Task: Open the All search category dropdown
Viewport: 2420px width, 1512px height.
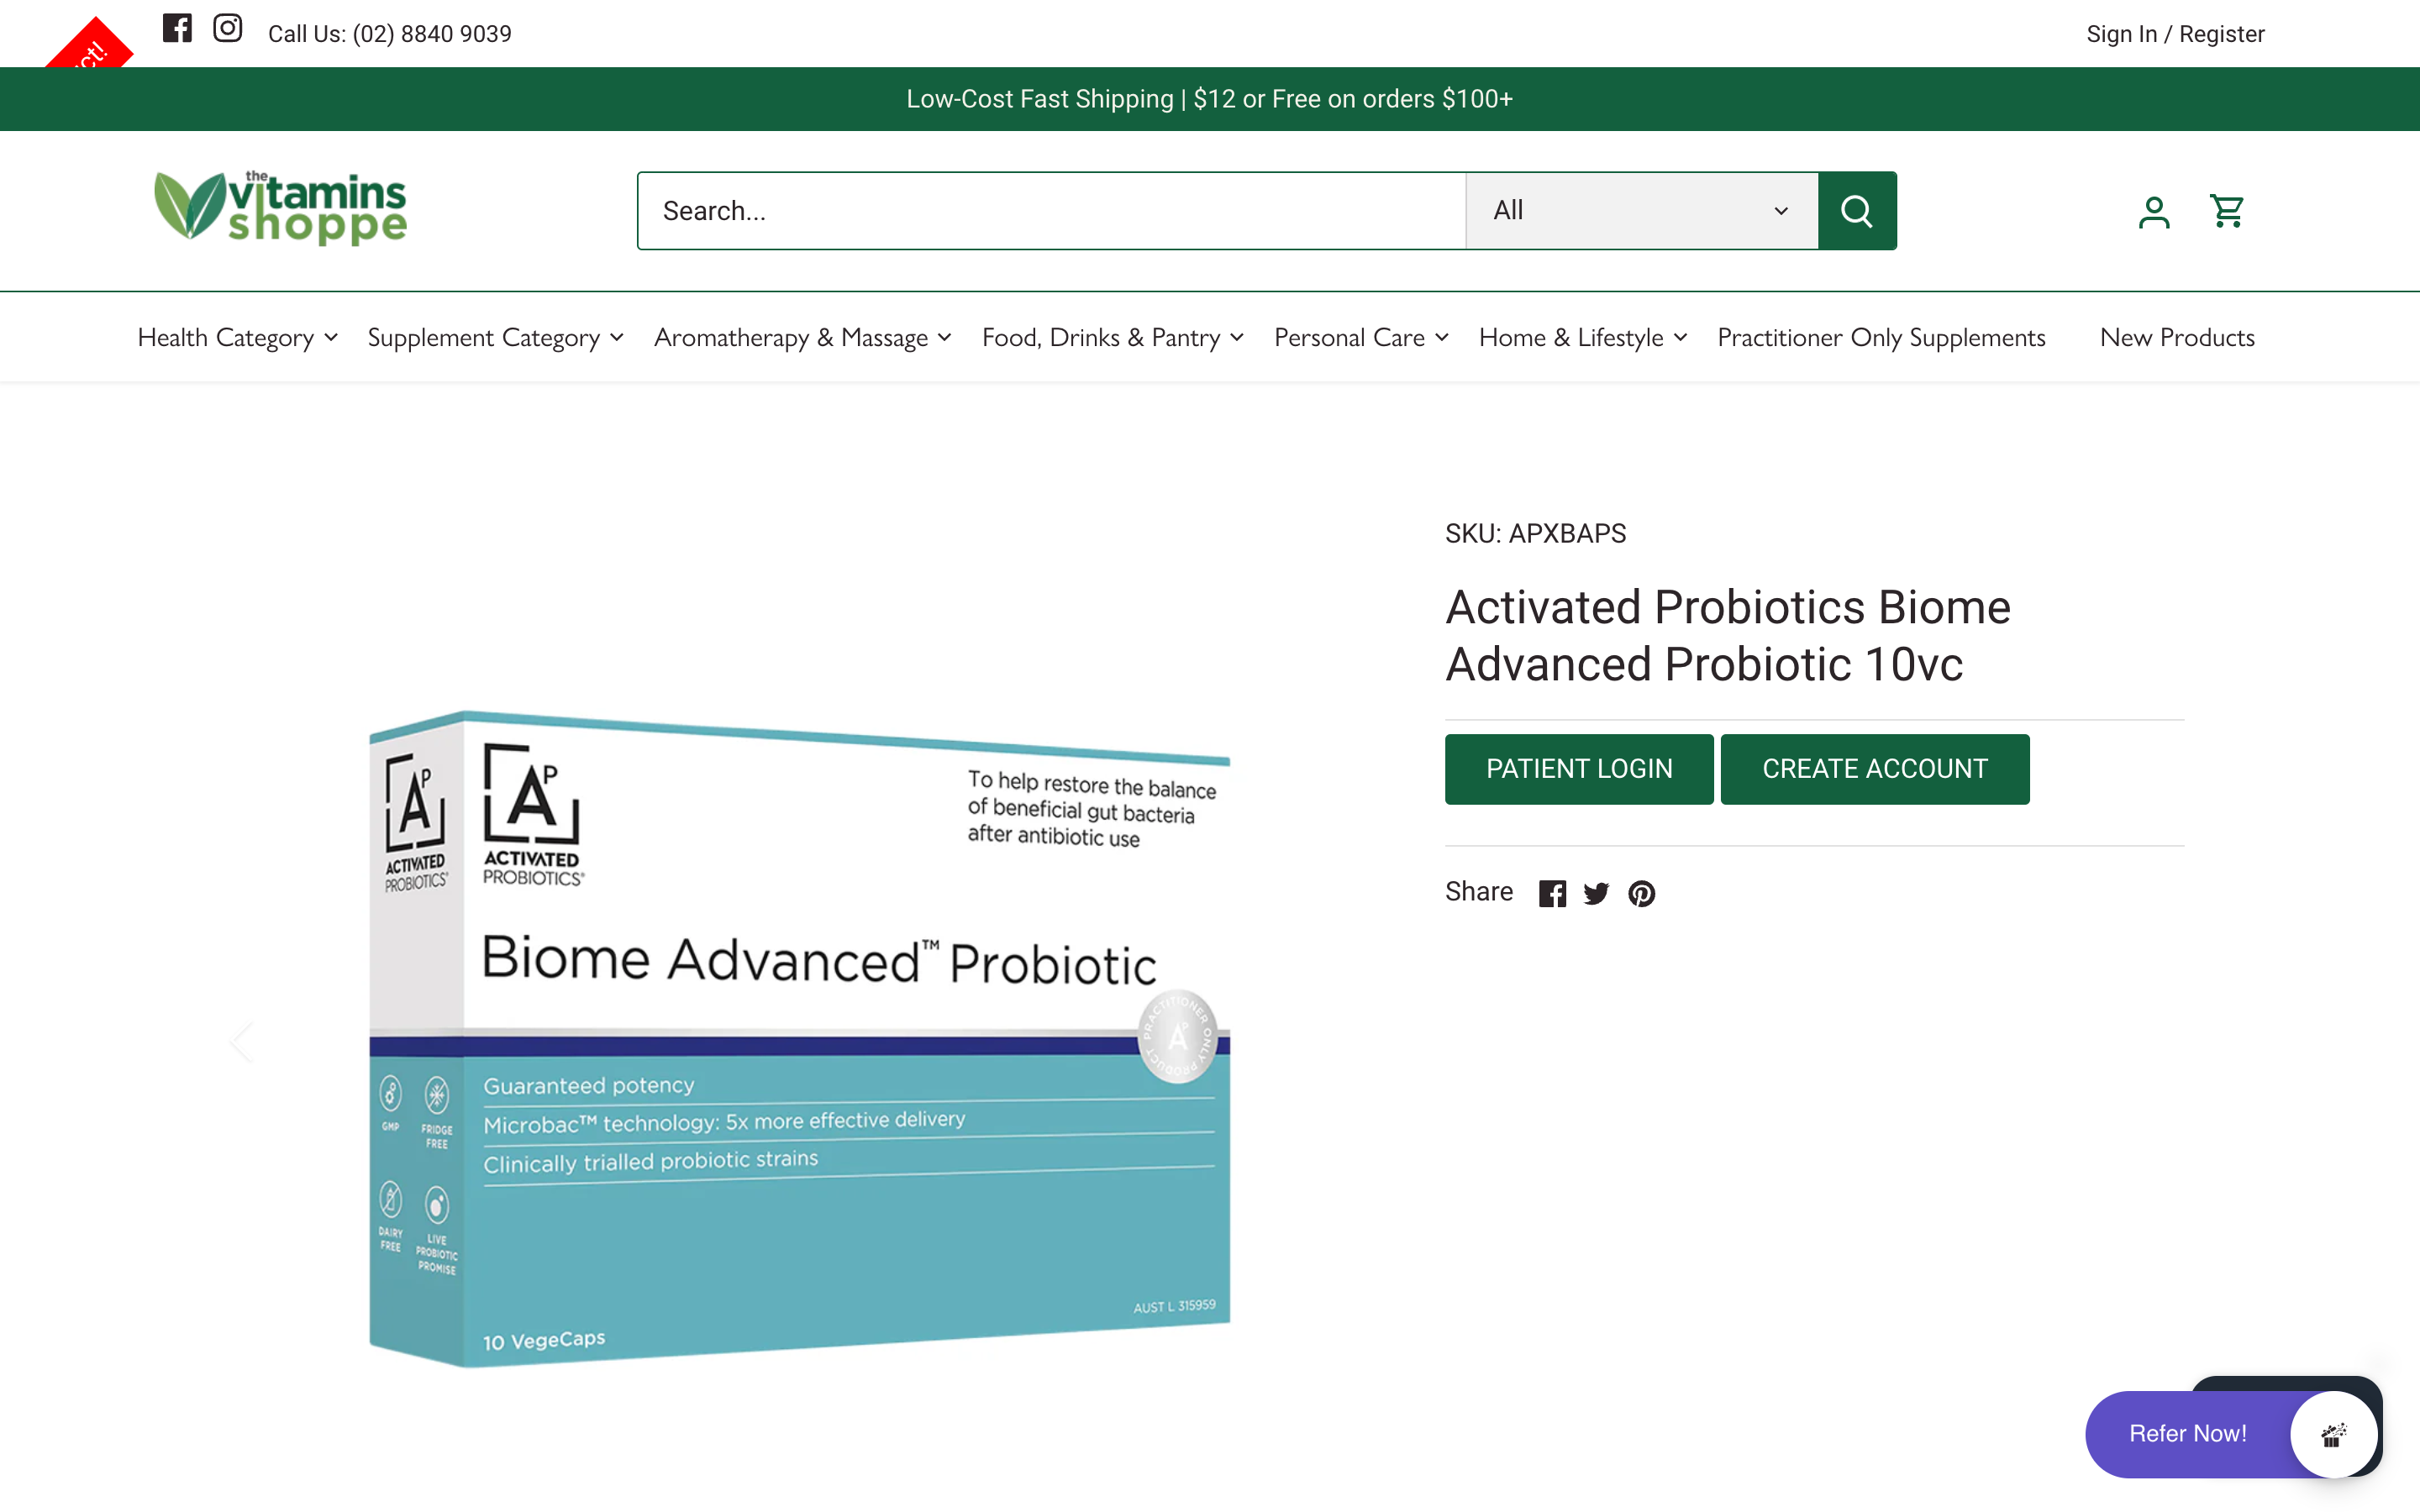Action: tap(1641, 211)
